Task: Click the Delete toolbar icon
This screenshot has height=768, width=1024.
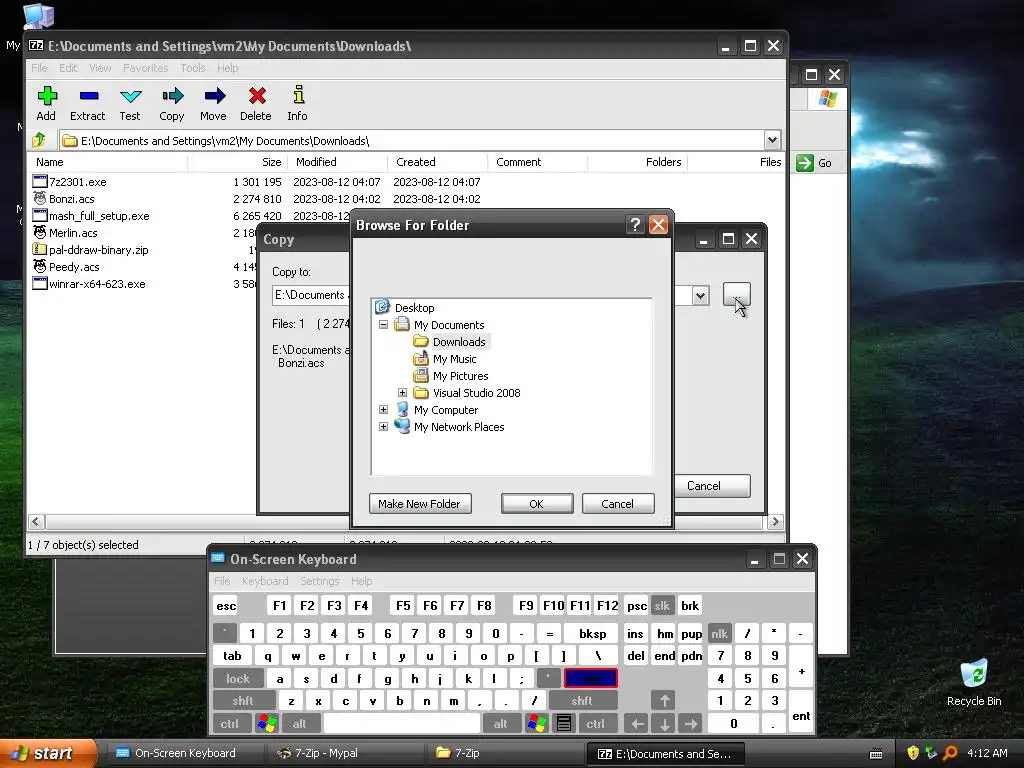Action: coord(256,103)
